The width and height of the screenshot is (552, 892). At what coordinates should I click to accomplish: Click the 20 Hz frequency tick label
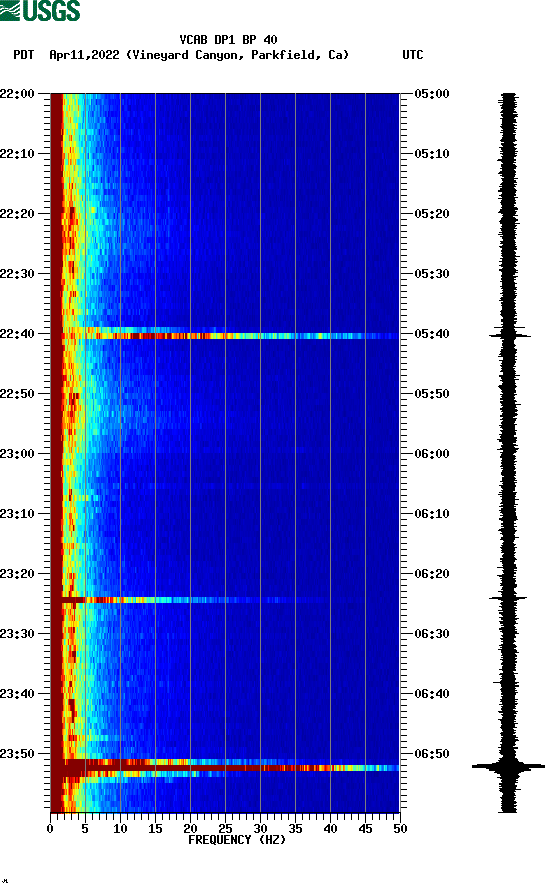pos(191,829)
